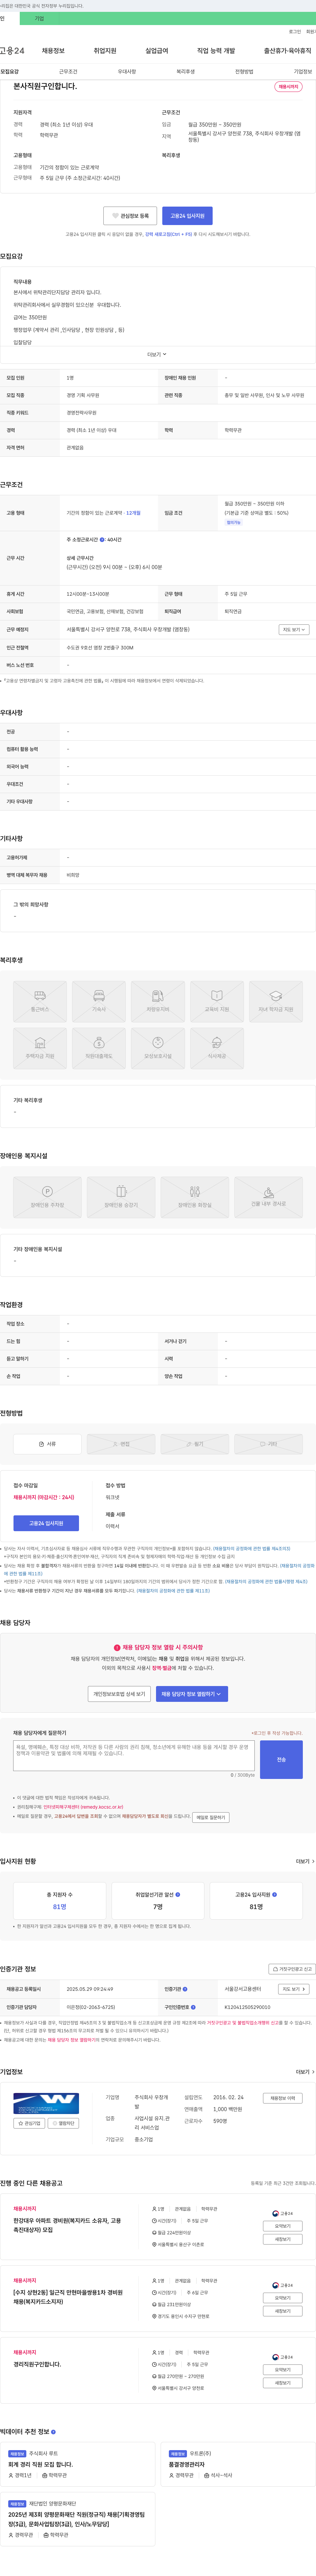Open 채용 담당자 정보 열람하기 dropdown
316x2576 pixels.
192,1694
